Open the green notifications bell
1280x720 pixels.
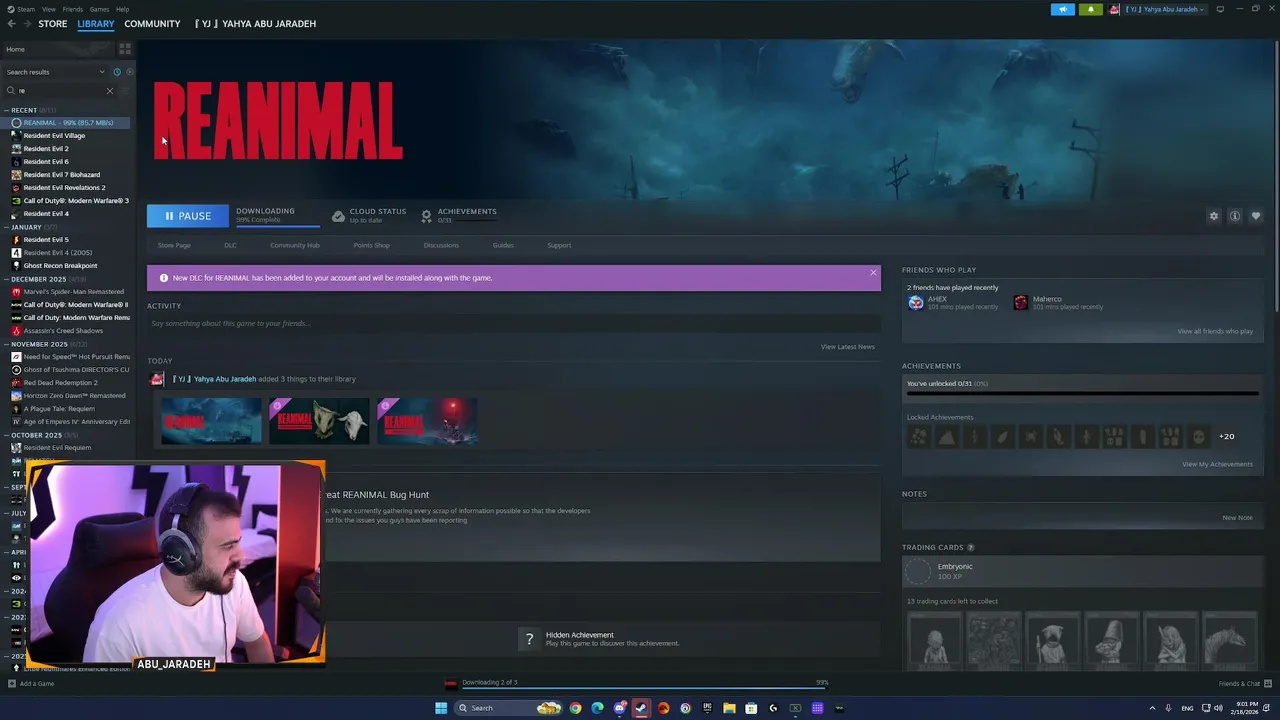coord(1090,9)
